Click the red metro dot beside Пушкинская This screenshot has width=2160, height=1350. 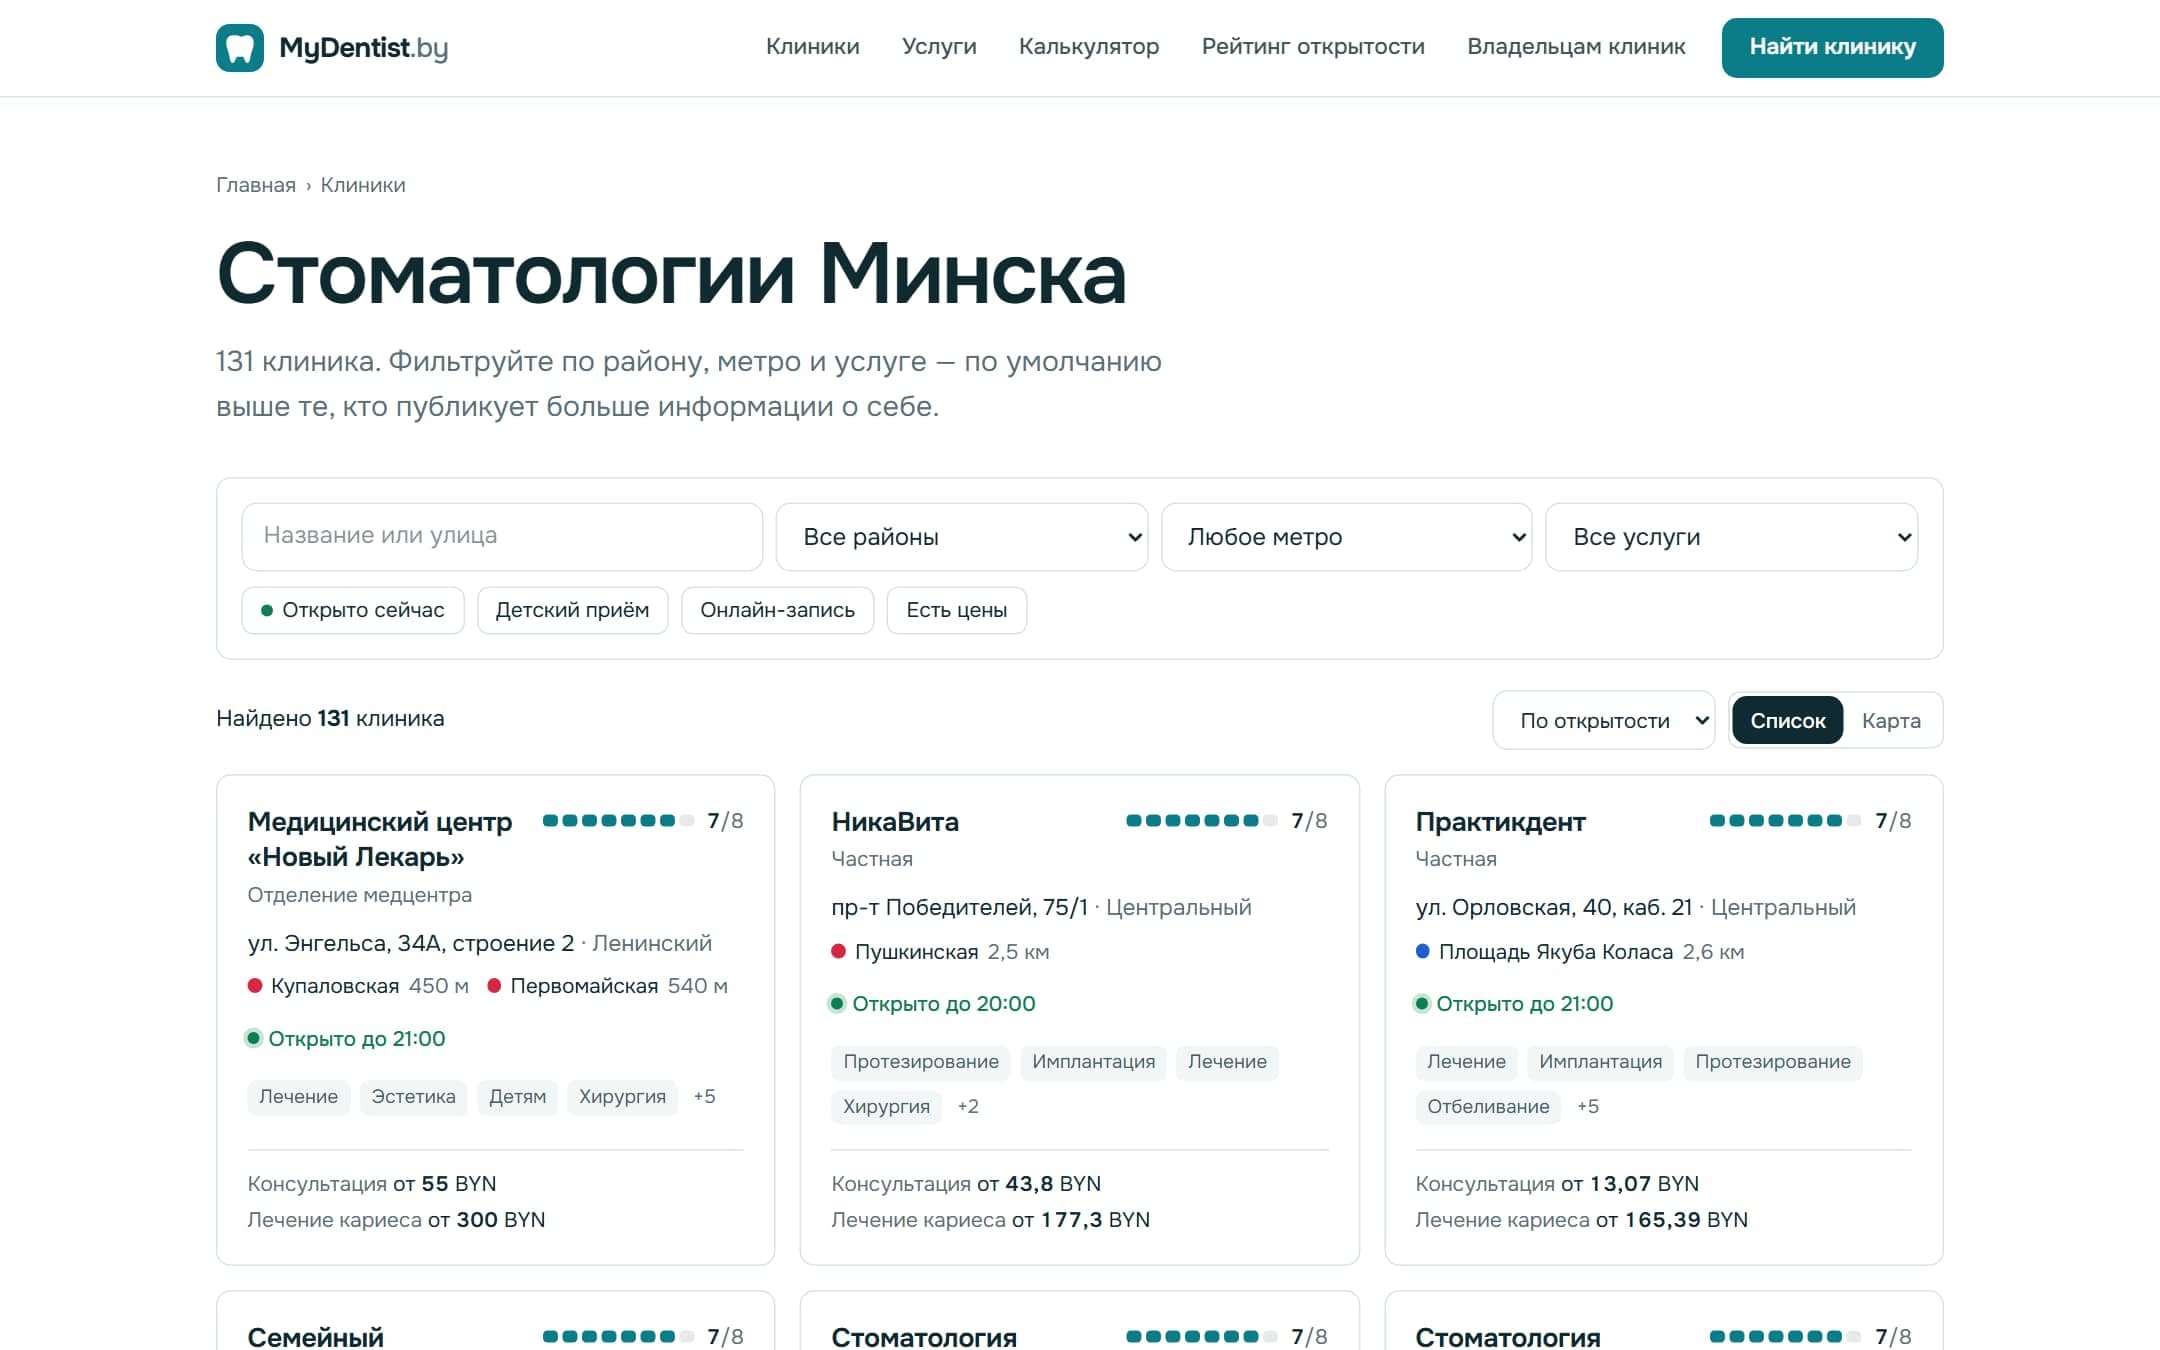click(839, 951)
